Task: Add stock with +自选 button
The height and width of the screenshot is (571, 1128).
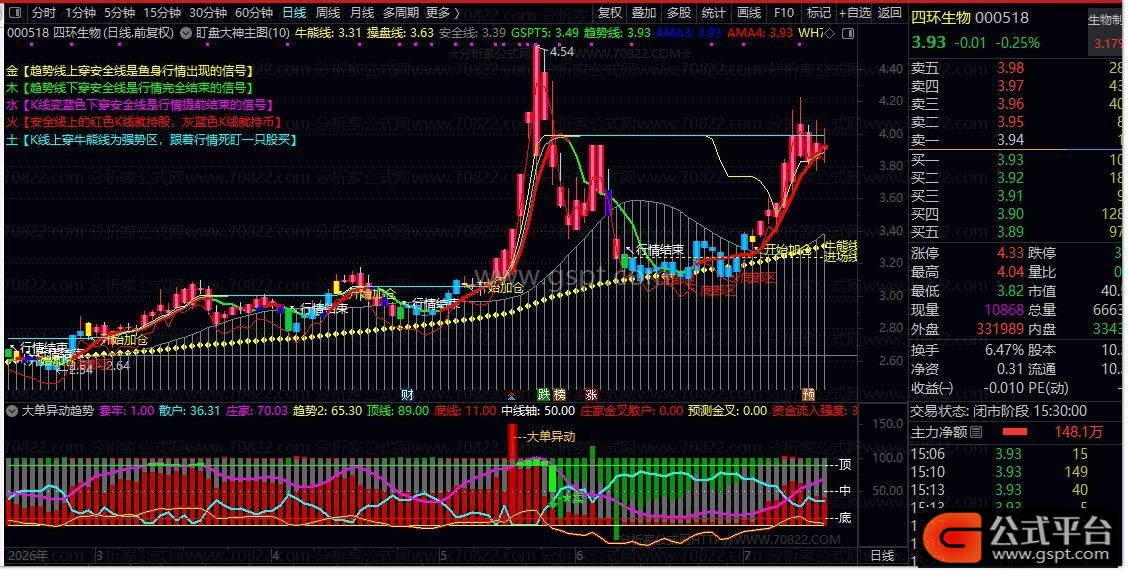Action: click(x=855, y=12)
